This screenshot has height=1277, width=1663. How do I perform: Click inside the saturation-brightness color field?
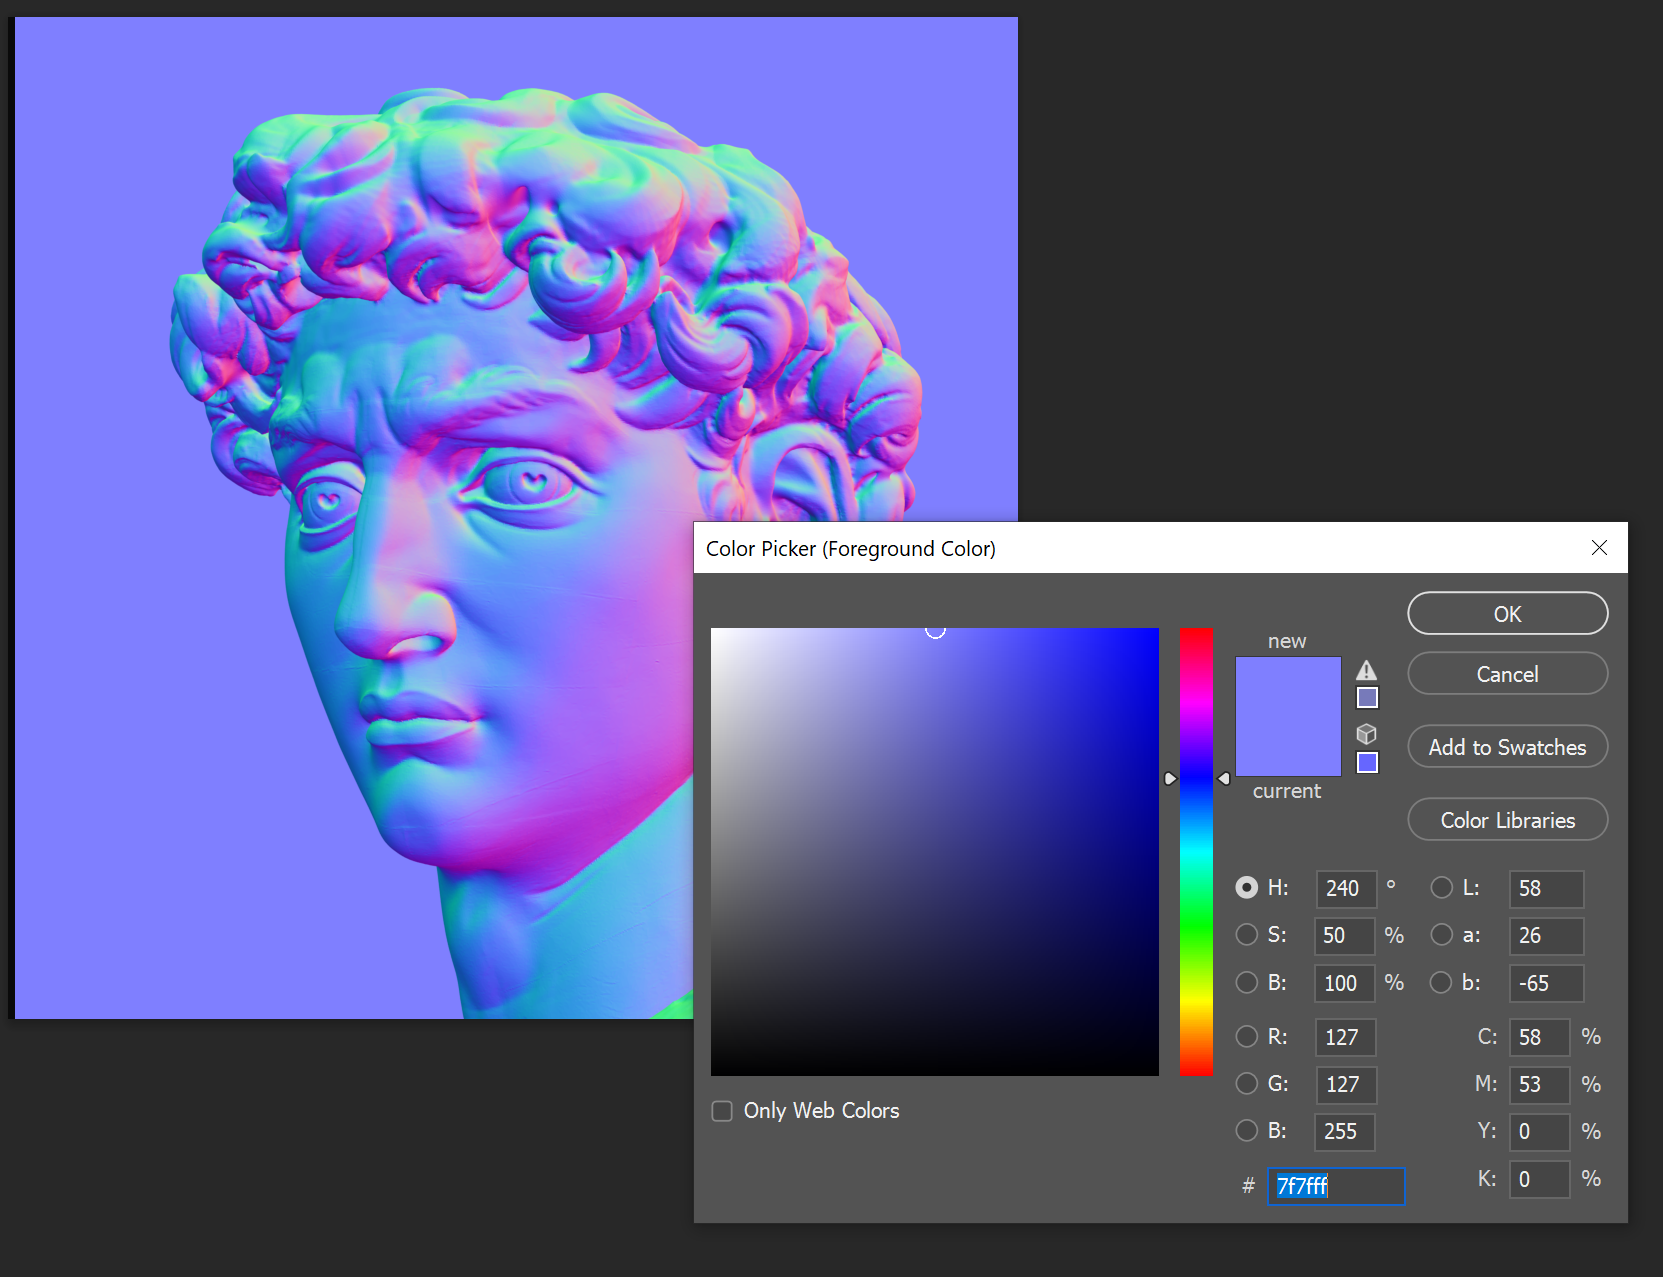coord(935,852)
